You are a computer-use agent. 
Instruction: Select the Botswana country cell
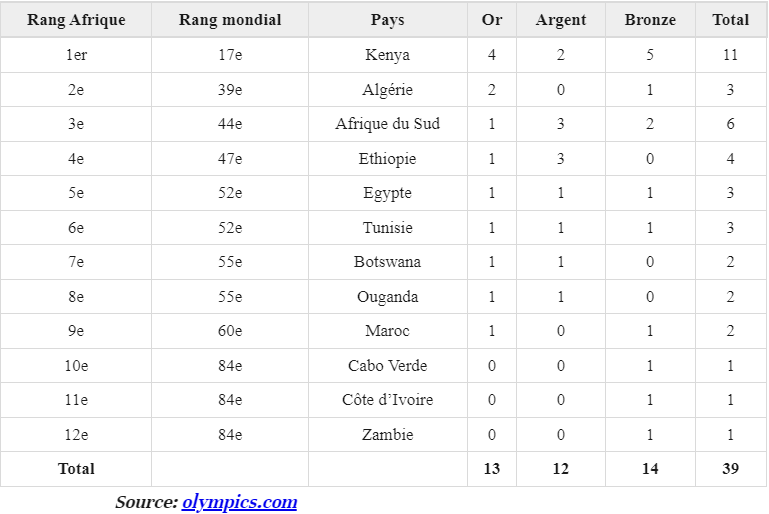coord(387,262)
